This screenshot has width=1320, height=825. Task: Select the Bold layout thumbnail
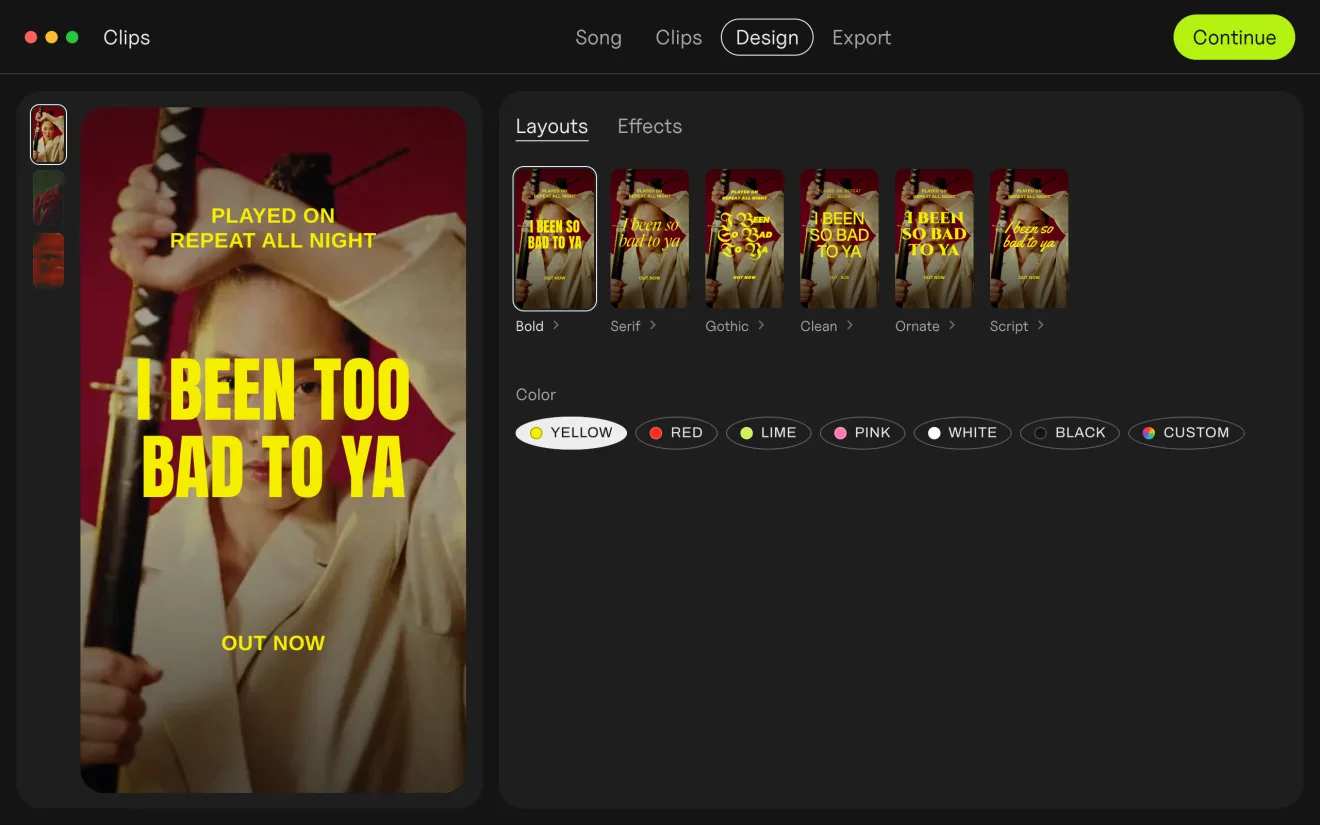555,239
